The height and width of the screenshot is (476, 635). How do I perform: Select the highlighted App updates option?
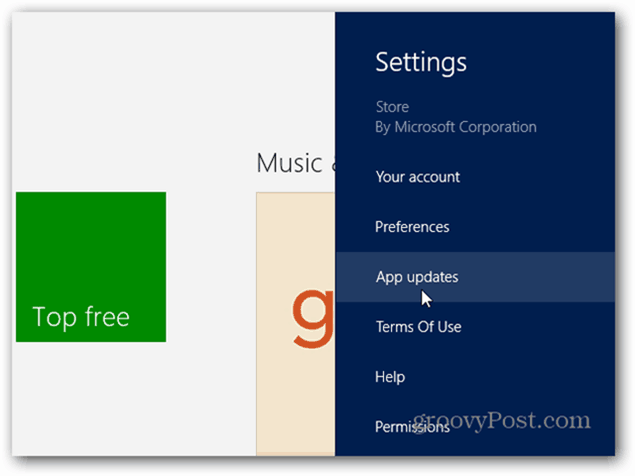475,277
